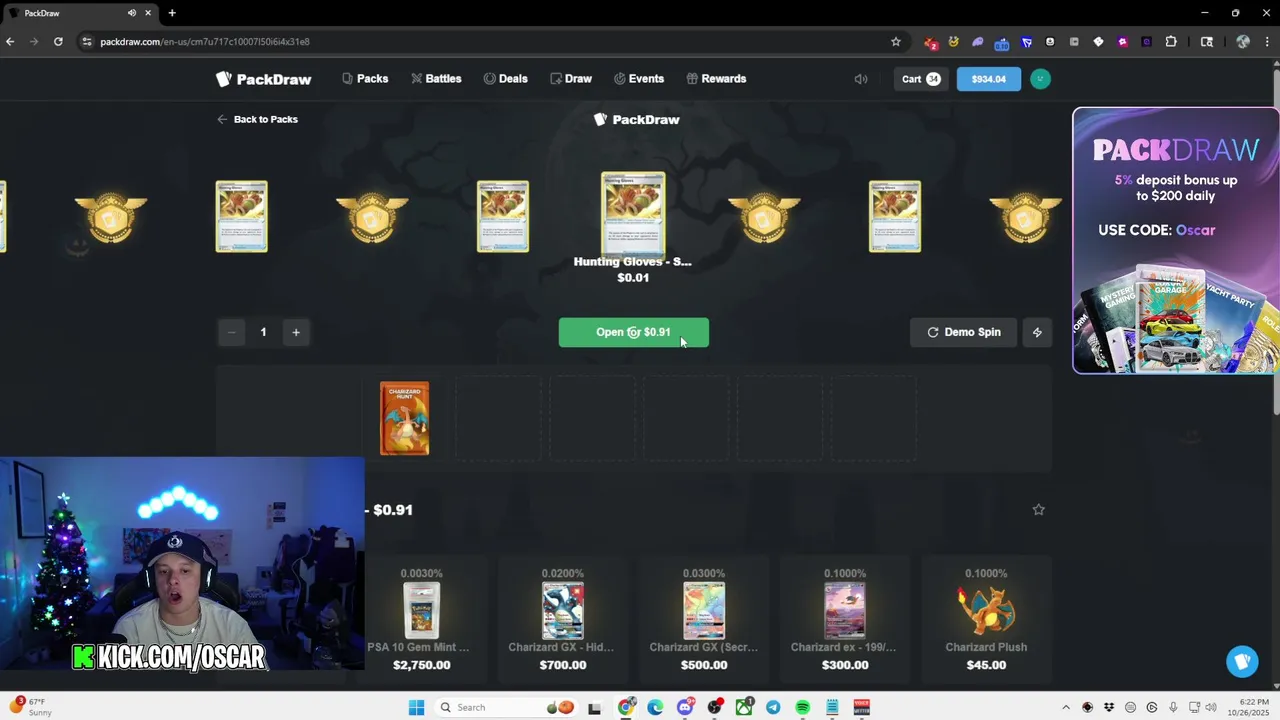
Task: Open the Rewards page
Action: 716,79
